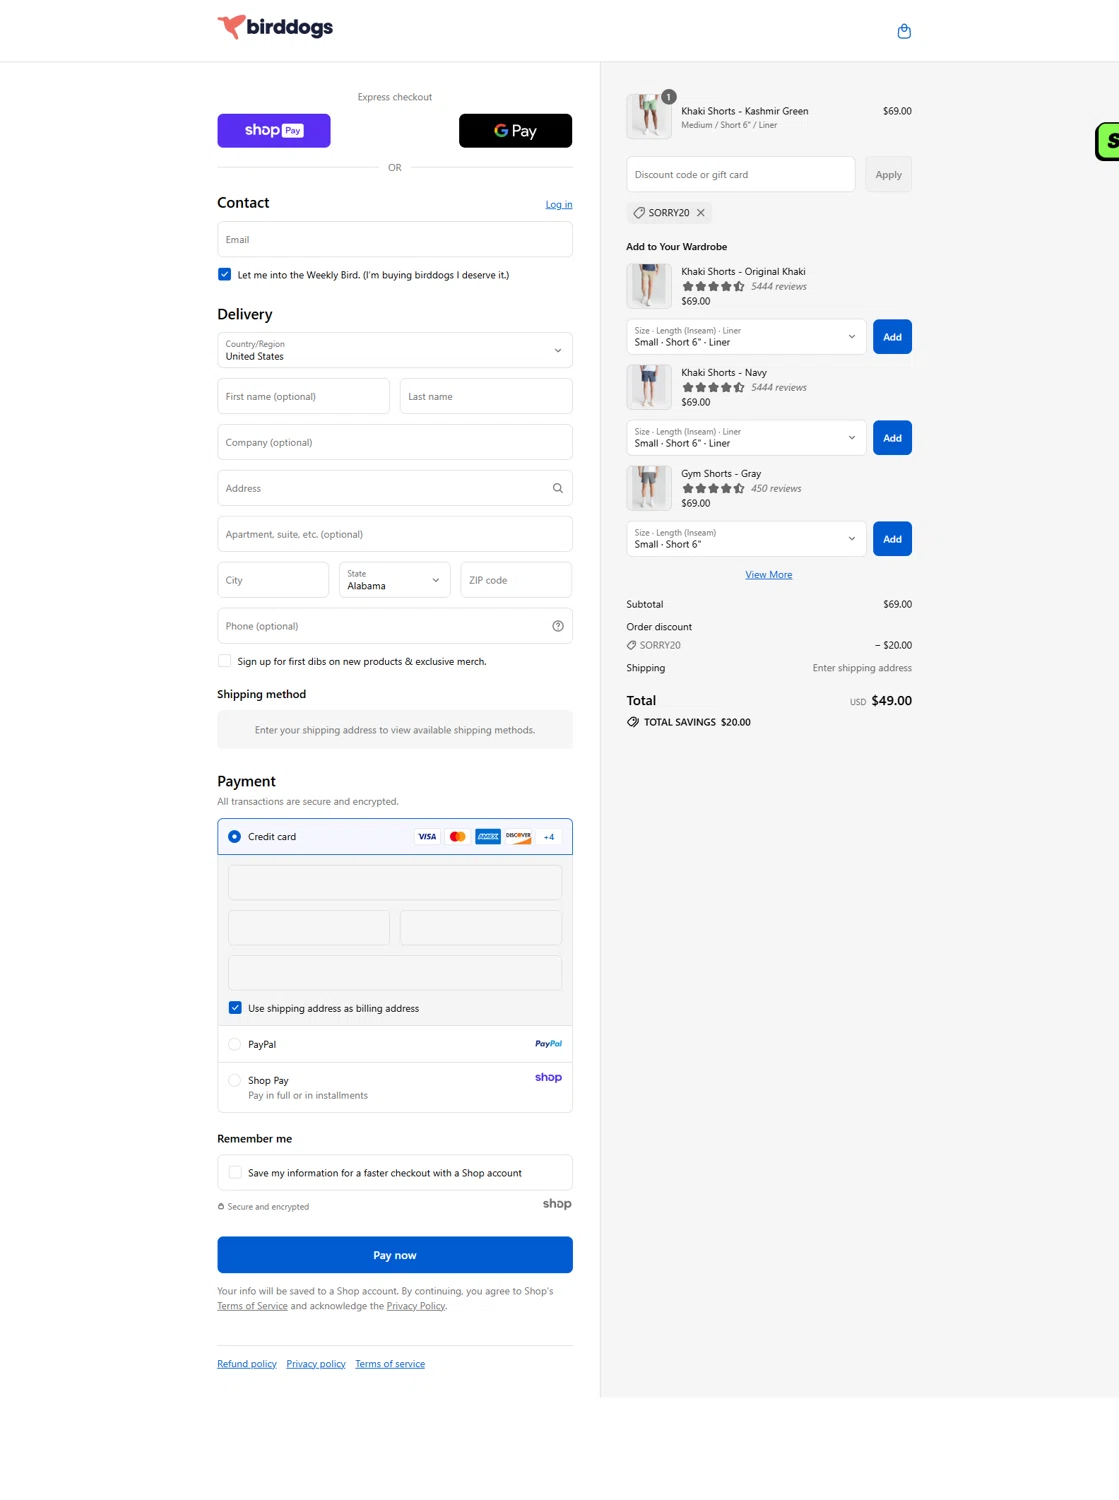Focus the Company input field
Screen dimensions: 1119x1500
(395, 442)
